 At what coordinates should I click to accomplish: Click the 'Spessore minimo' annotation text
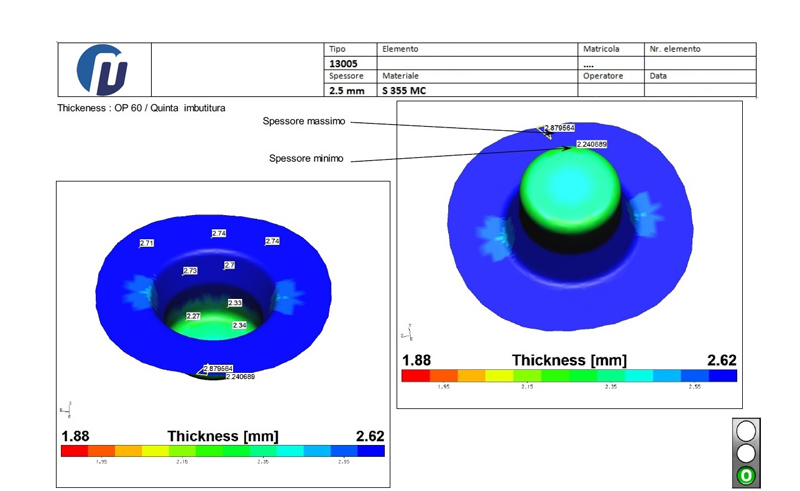point(307,158)
